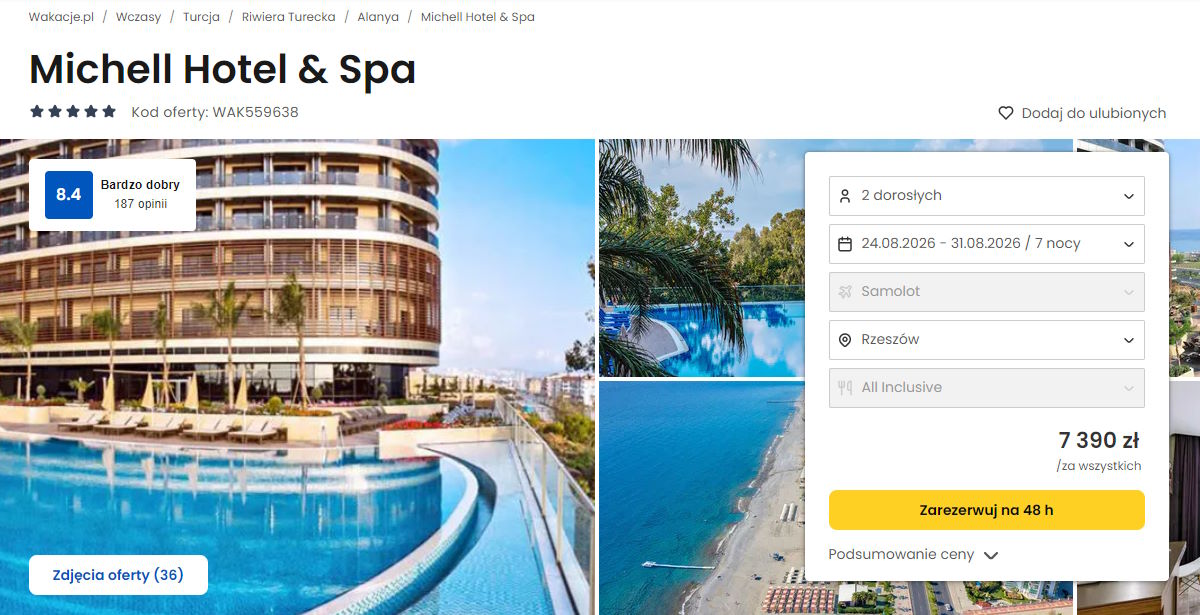Image resolution: width=1200 pixels, height=615 pixels.
Task: Open the 187 opinii reviews link
Action: coord(140,204)
